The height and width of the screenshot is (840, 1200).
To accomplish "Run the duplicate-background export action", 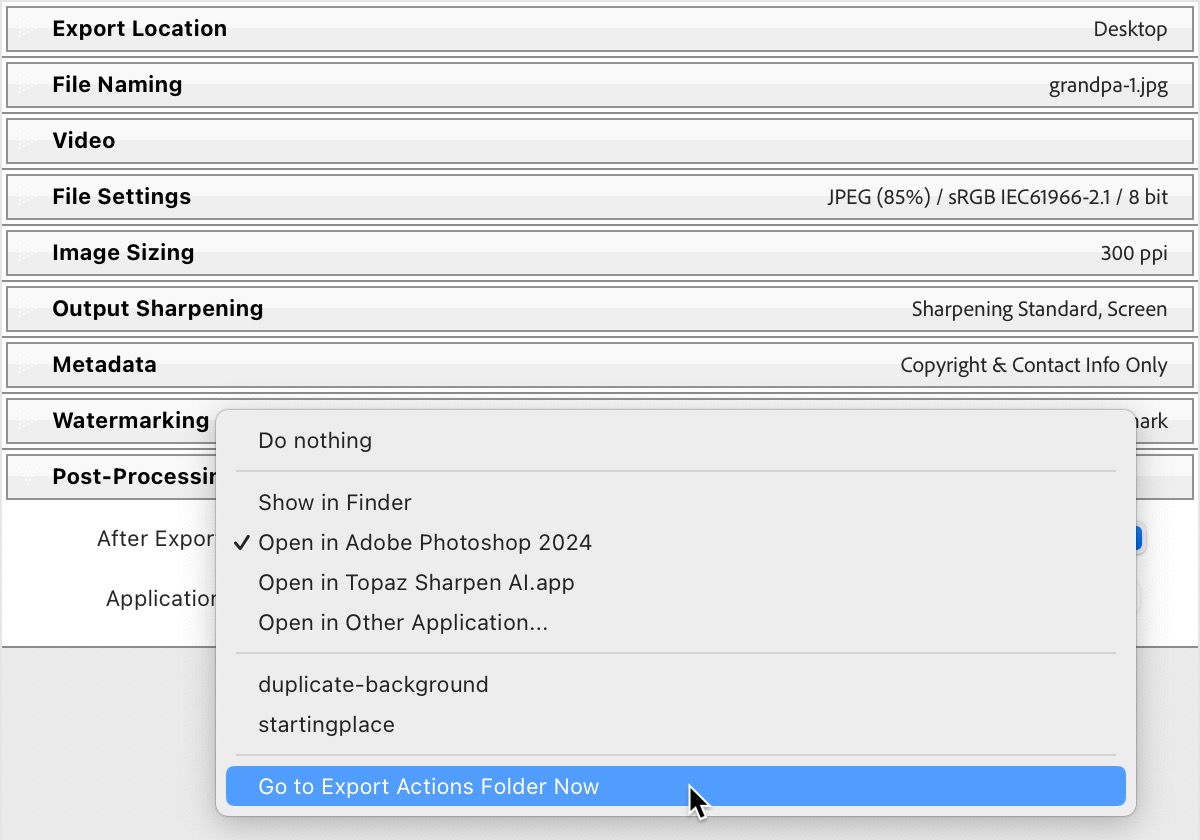I will [x=373, y=684].
